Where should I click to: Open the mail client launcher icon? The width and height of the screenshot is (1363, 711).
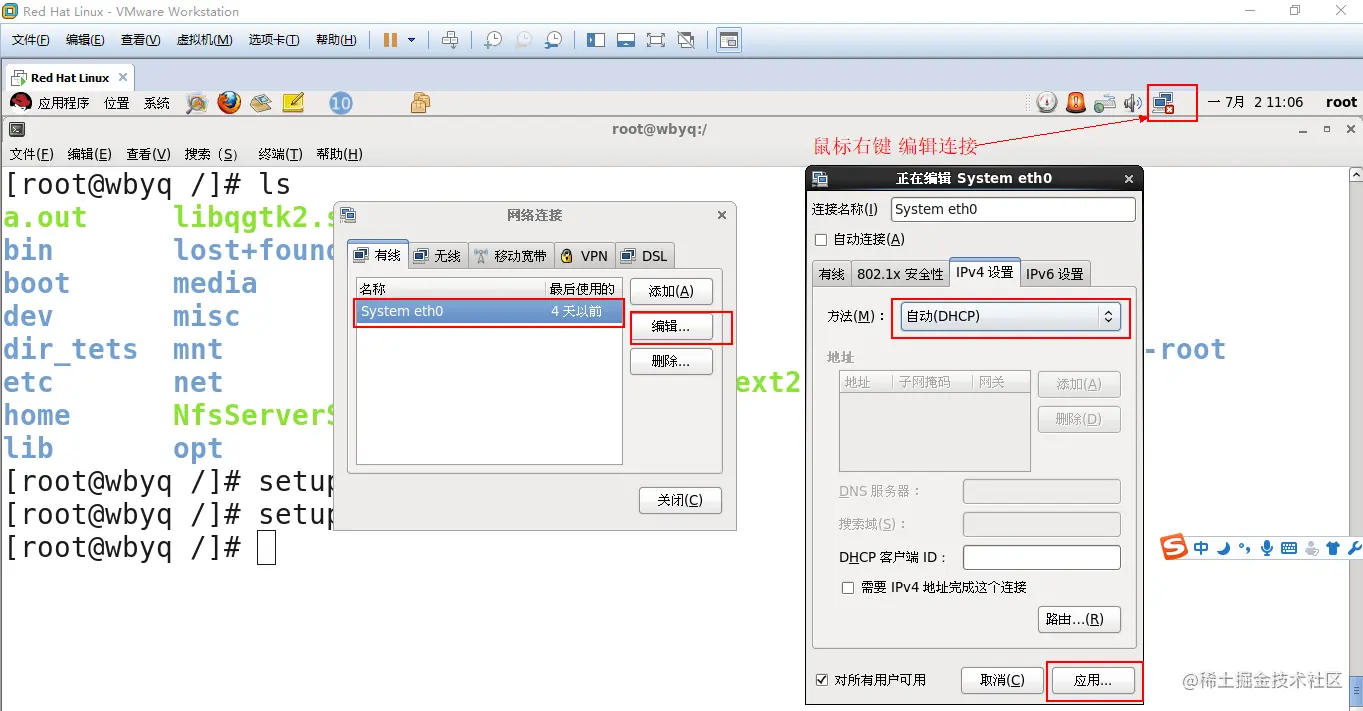[x=261, y=102]
